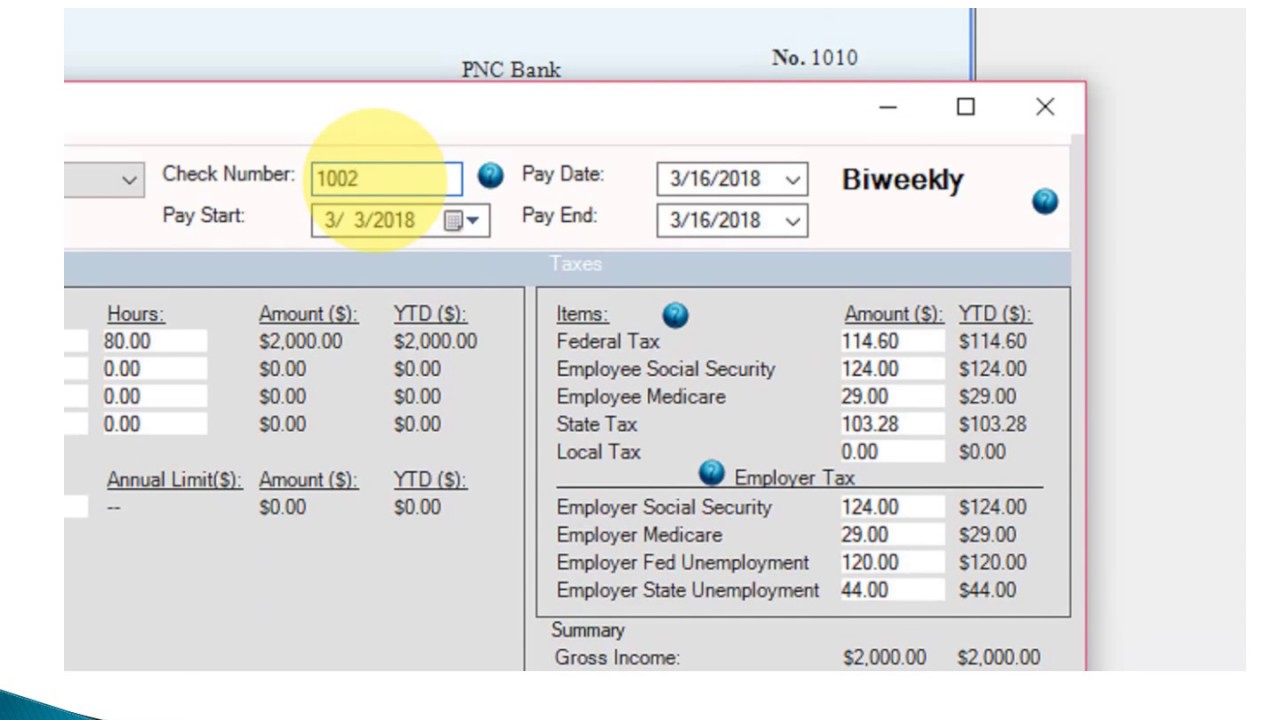Screen dimensions: 1280x720
Task: Click the State Tax label
Action: [597, 424]
